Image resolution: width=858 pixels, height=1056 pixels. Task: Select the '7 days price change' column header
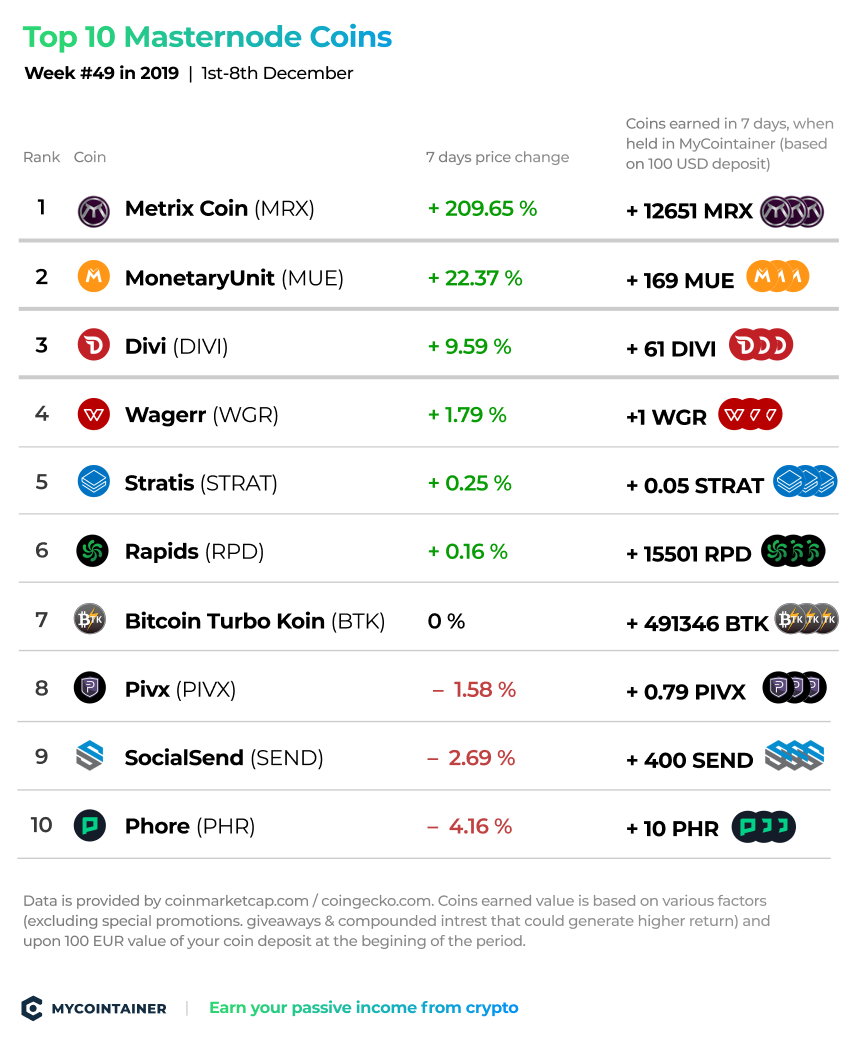tap(497, 157)
